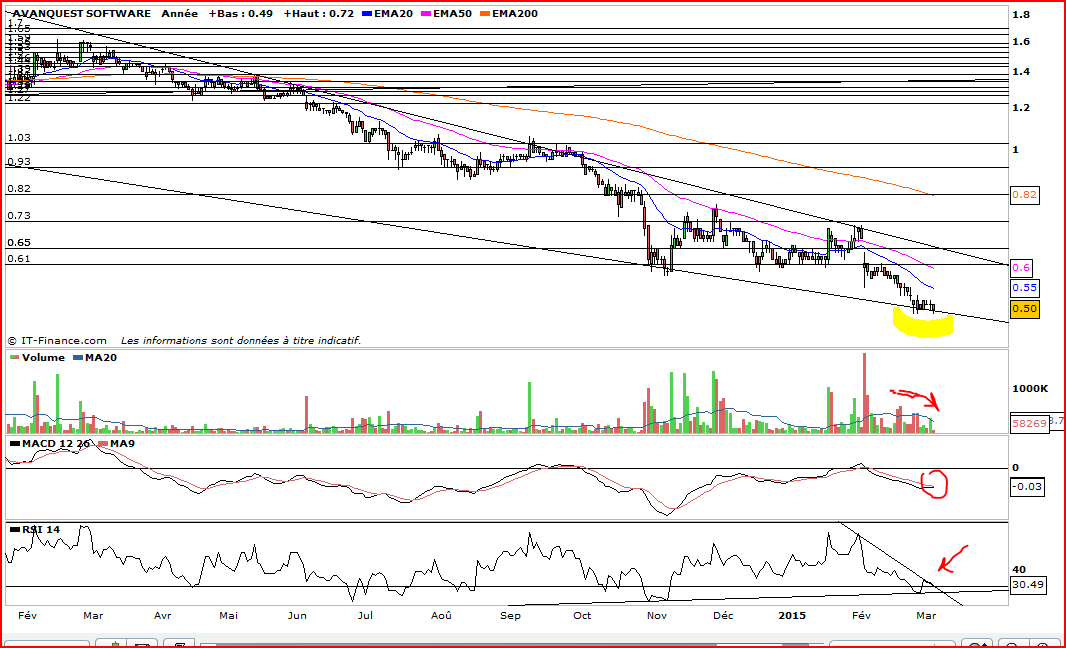This screenshot has width=1066, height=648.
Task: Click the +Haut : 0.72 high value
Action: [x=319, y=14]
